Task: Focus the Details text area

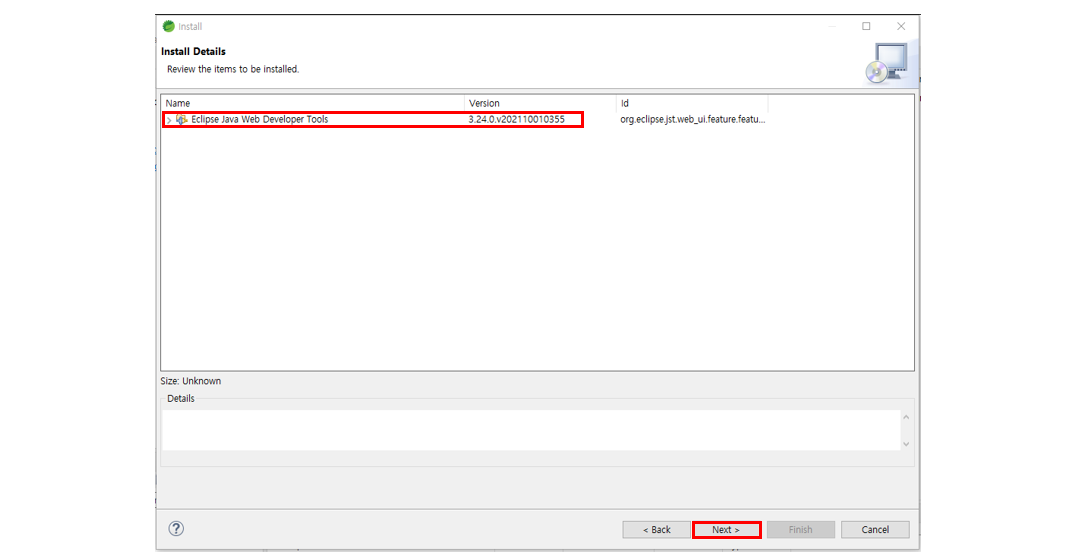Action: pos(531,430)
